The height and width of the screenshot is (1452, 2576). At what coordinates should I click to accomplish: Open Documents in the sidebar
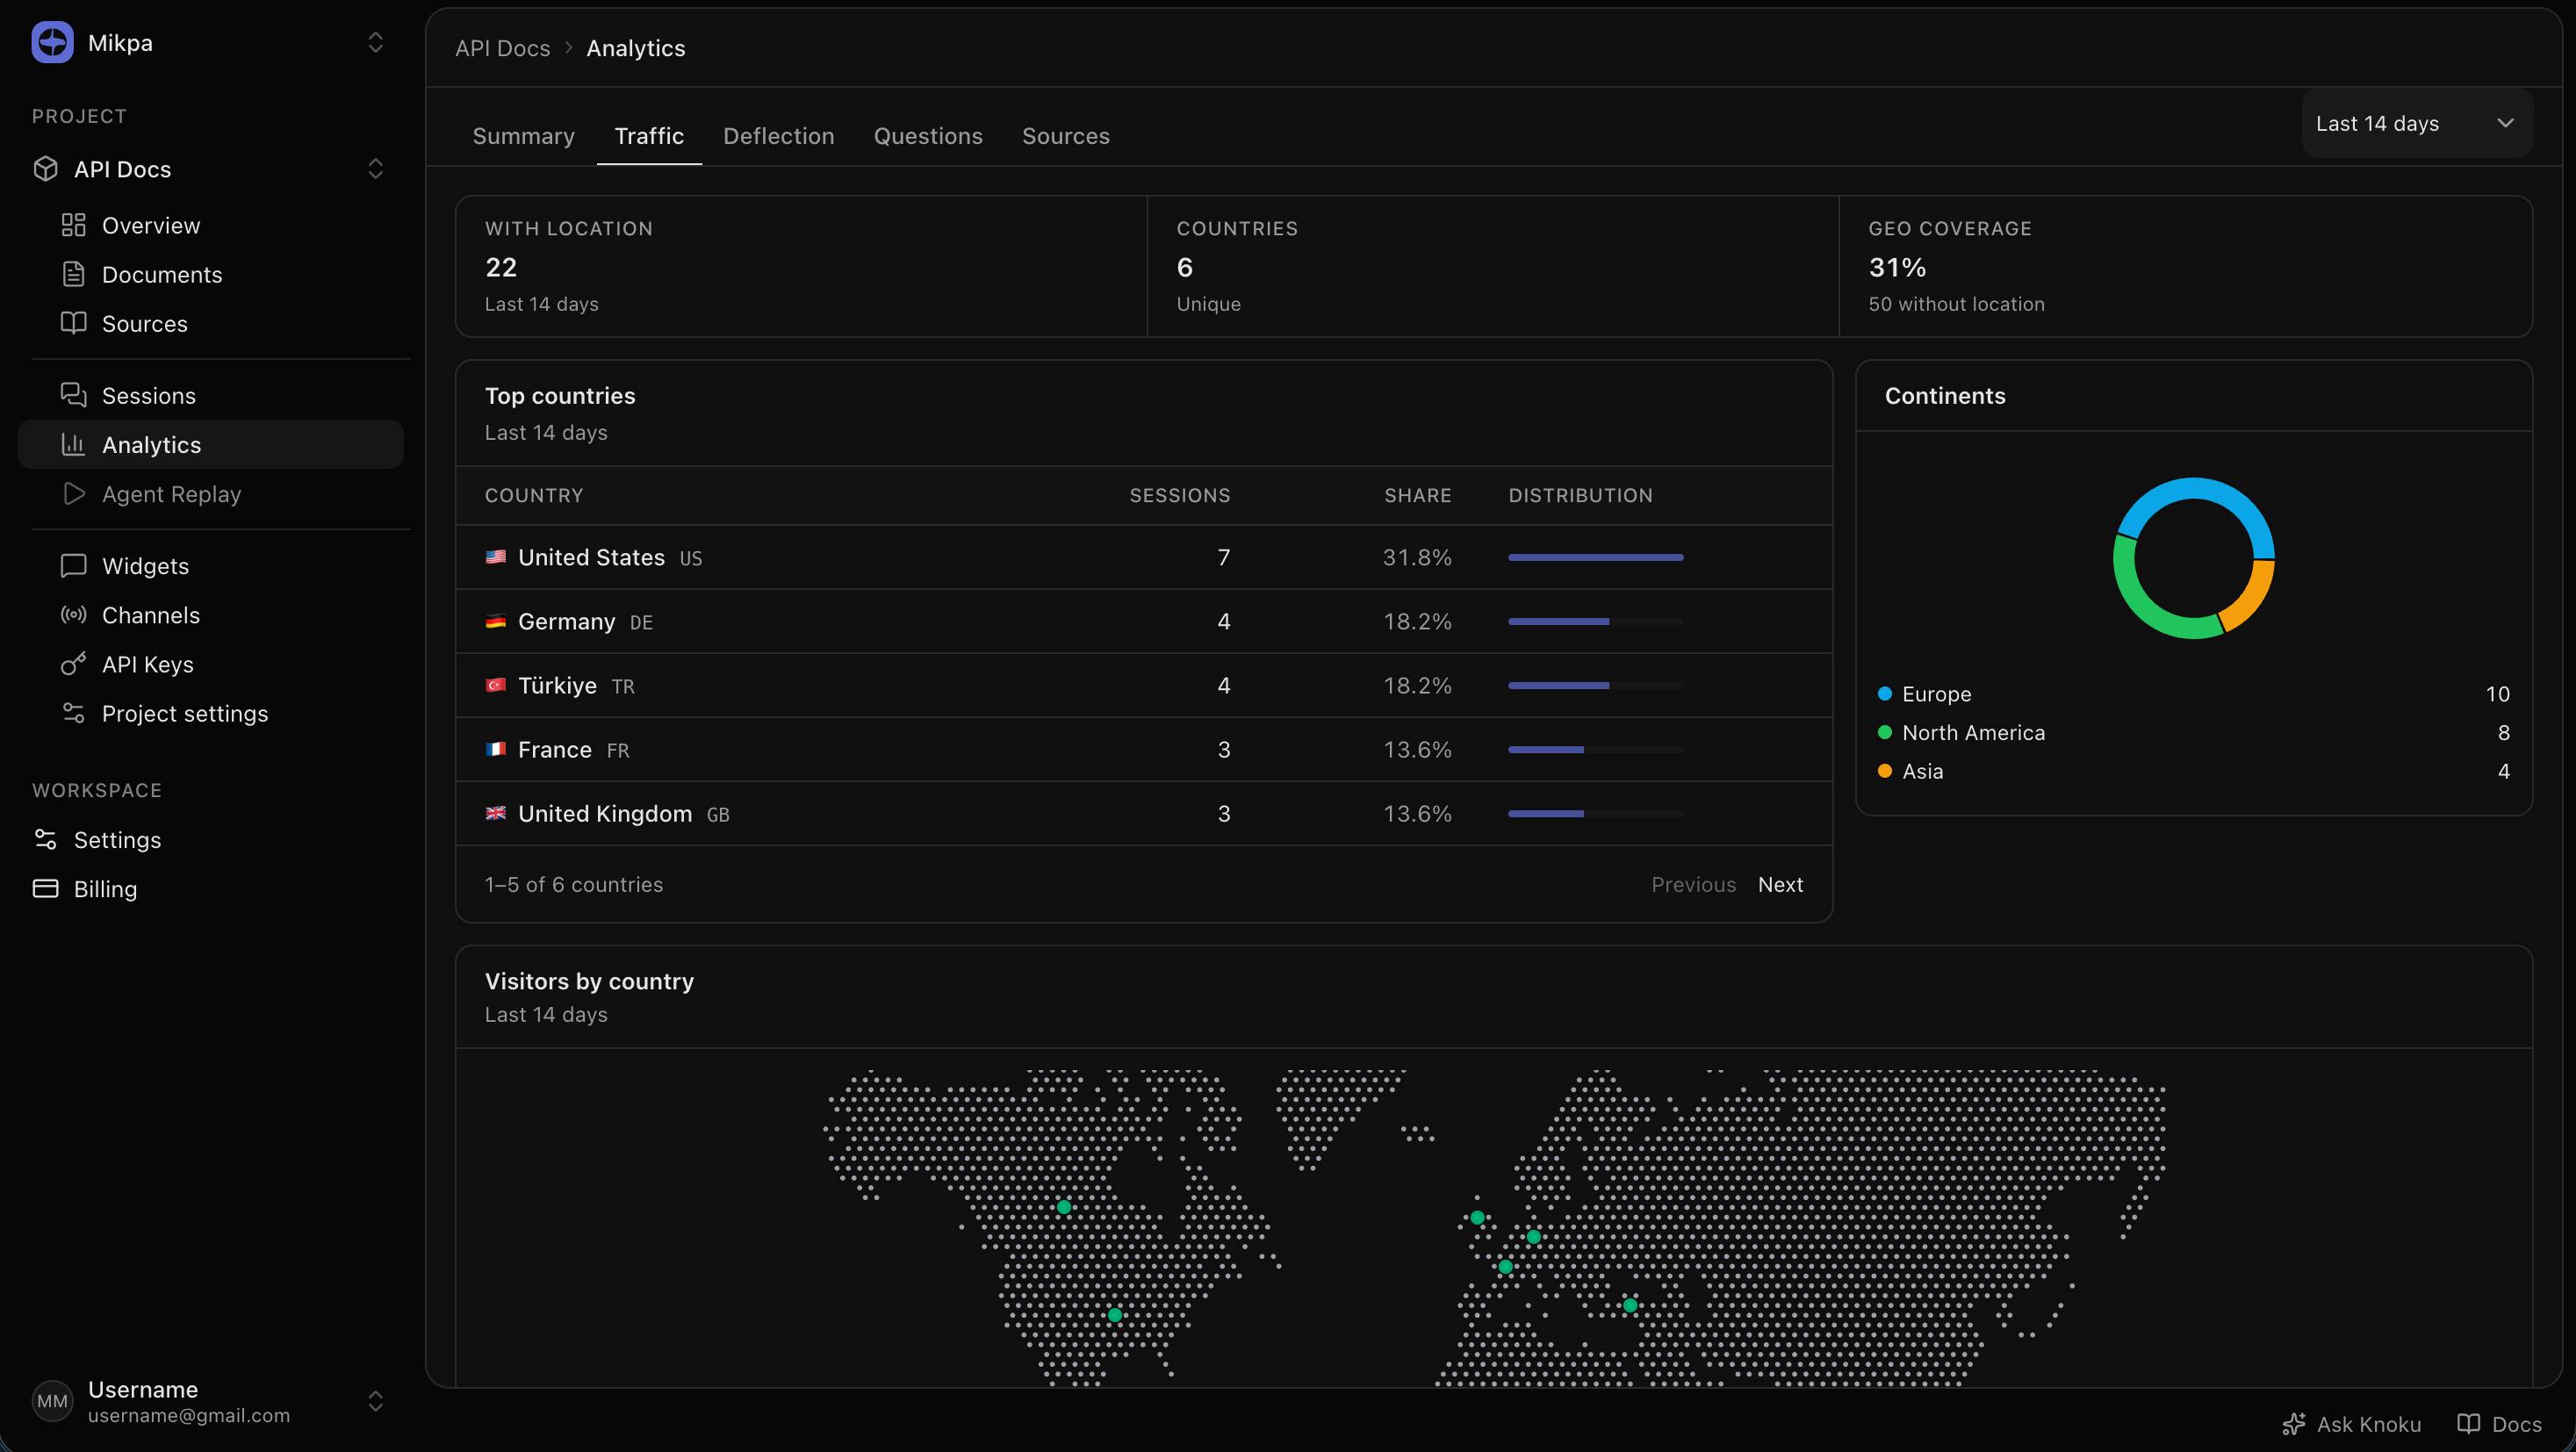tap(210, 274)
